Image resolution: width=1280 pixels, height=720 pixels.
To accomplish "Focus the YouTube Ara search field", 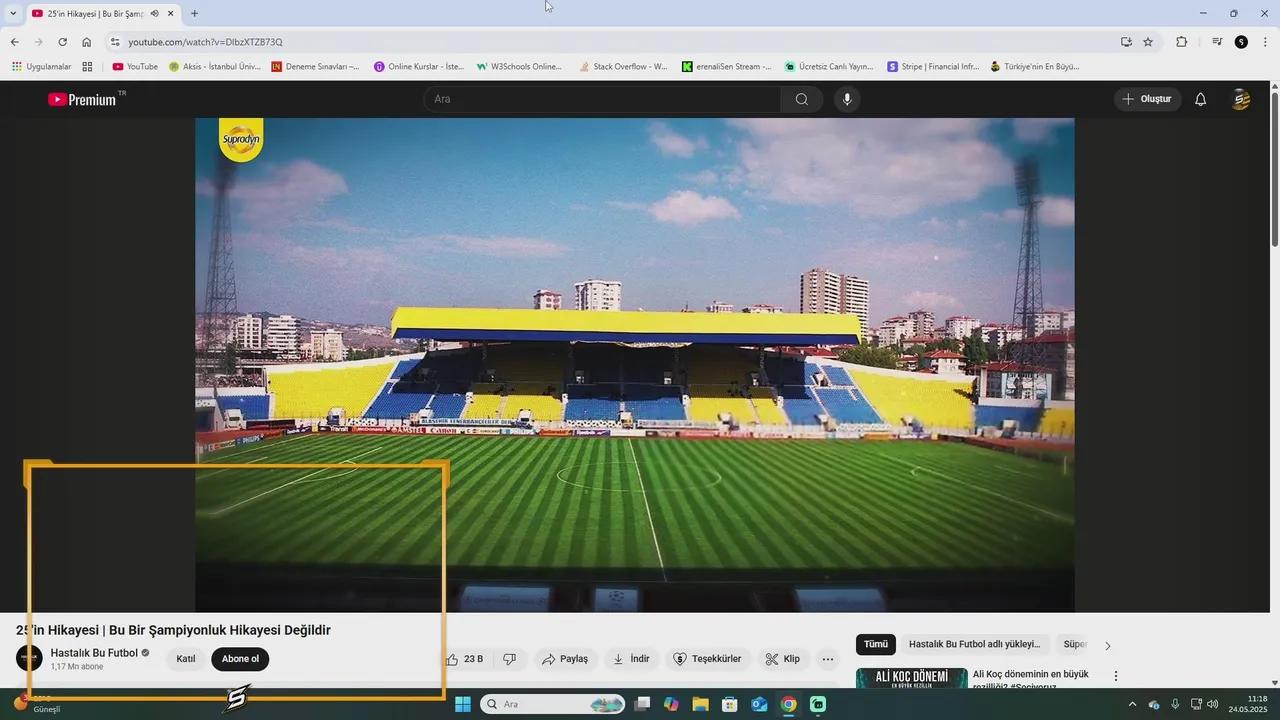I will 600,99.
